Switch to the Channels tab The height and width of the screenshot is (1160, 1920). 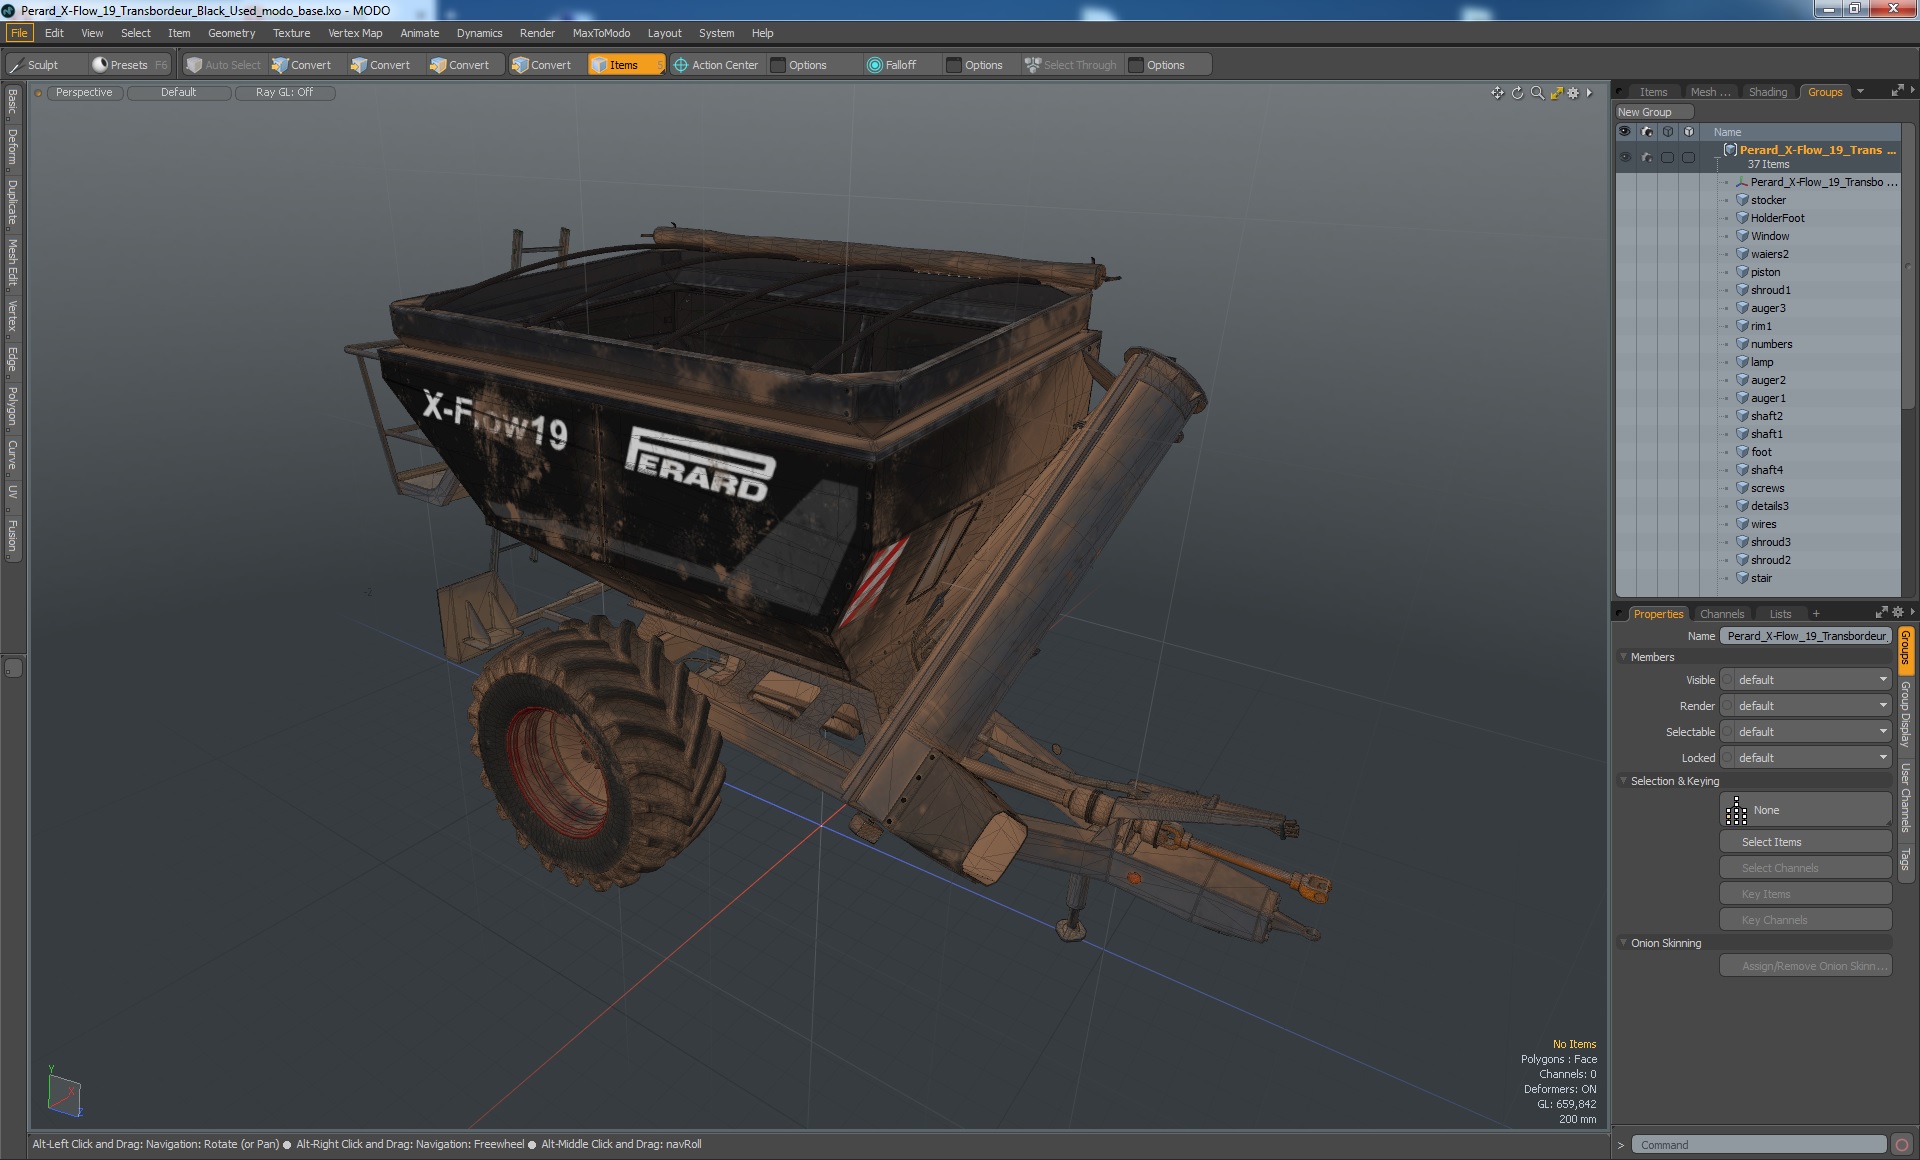coord(1721,614)
